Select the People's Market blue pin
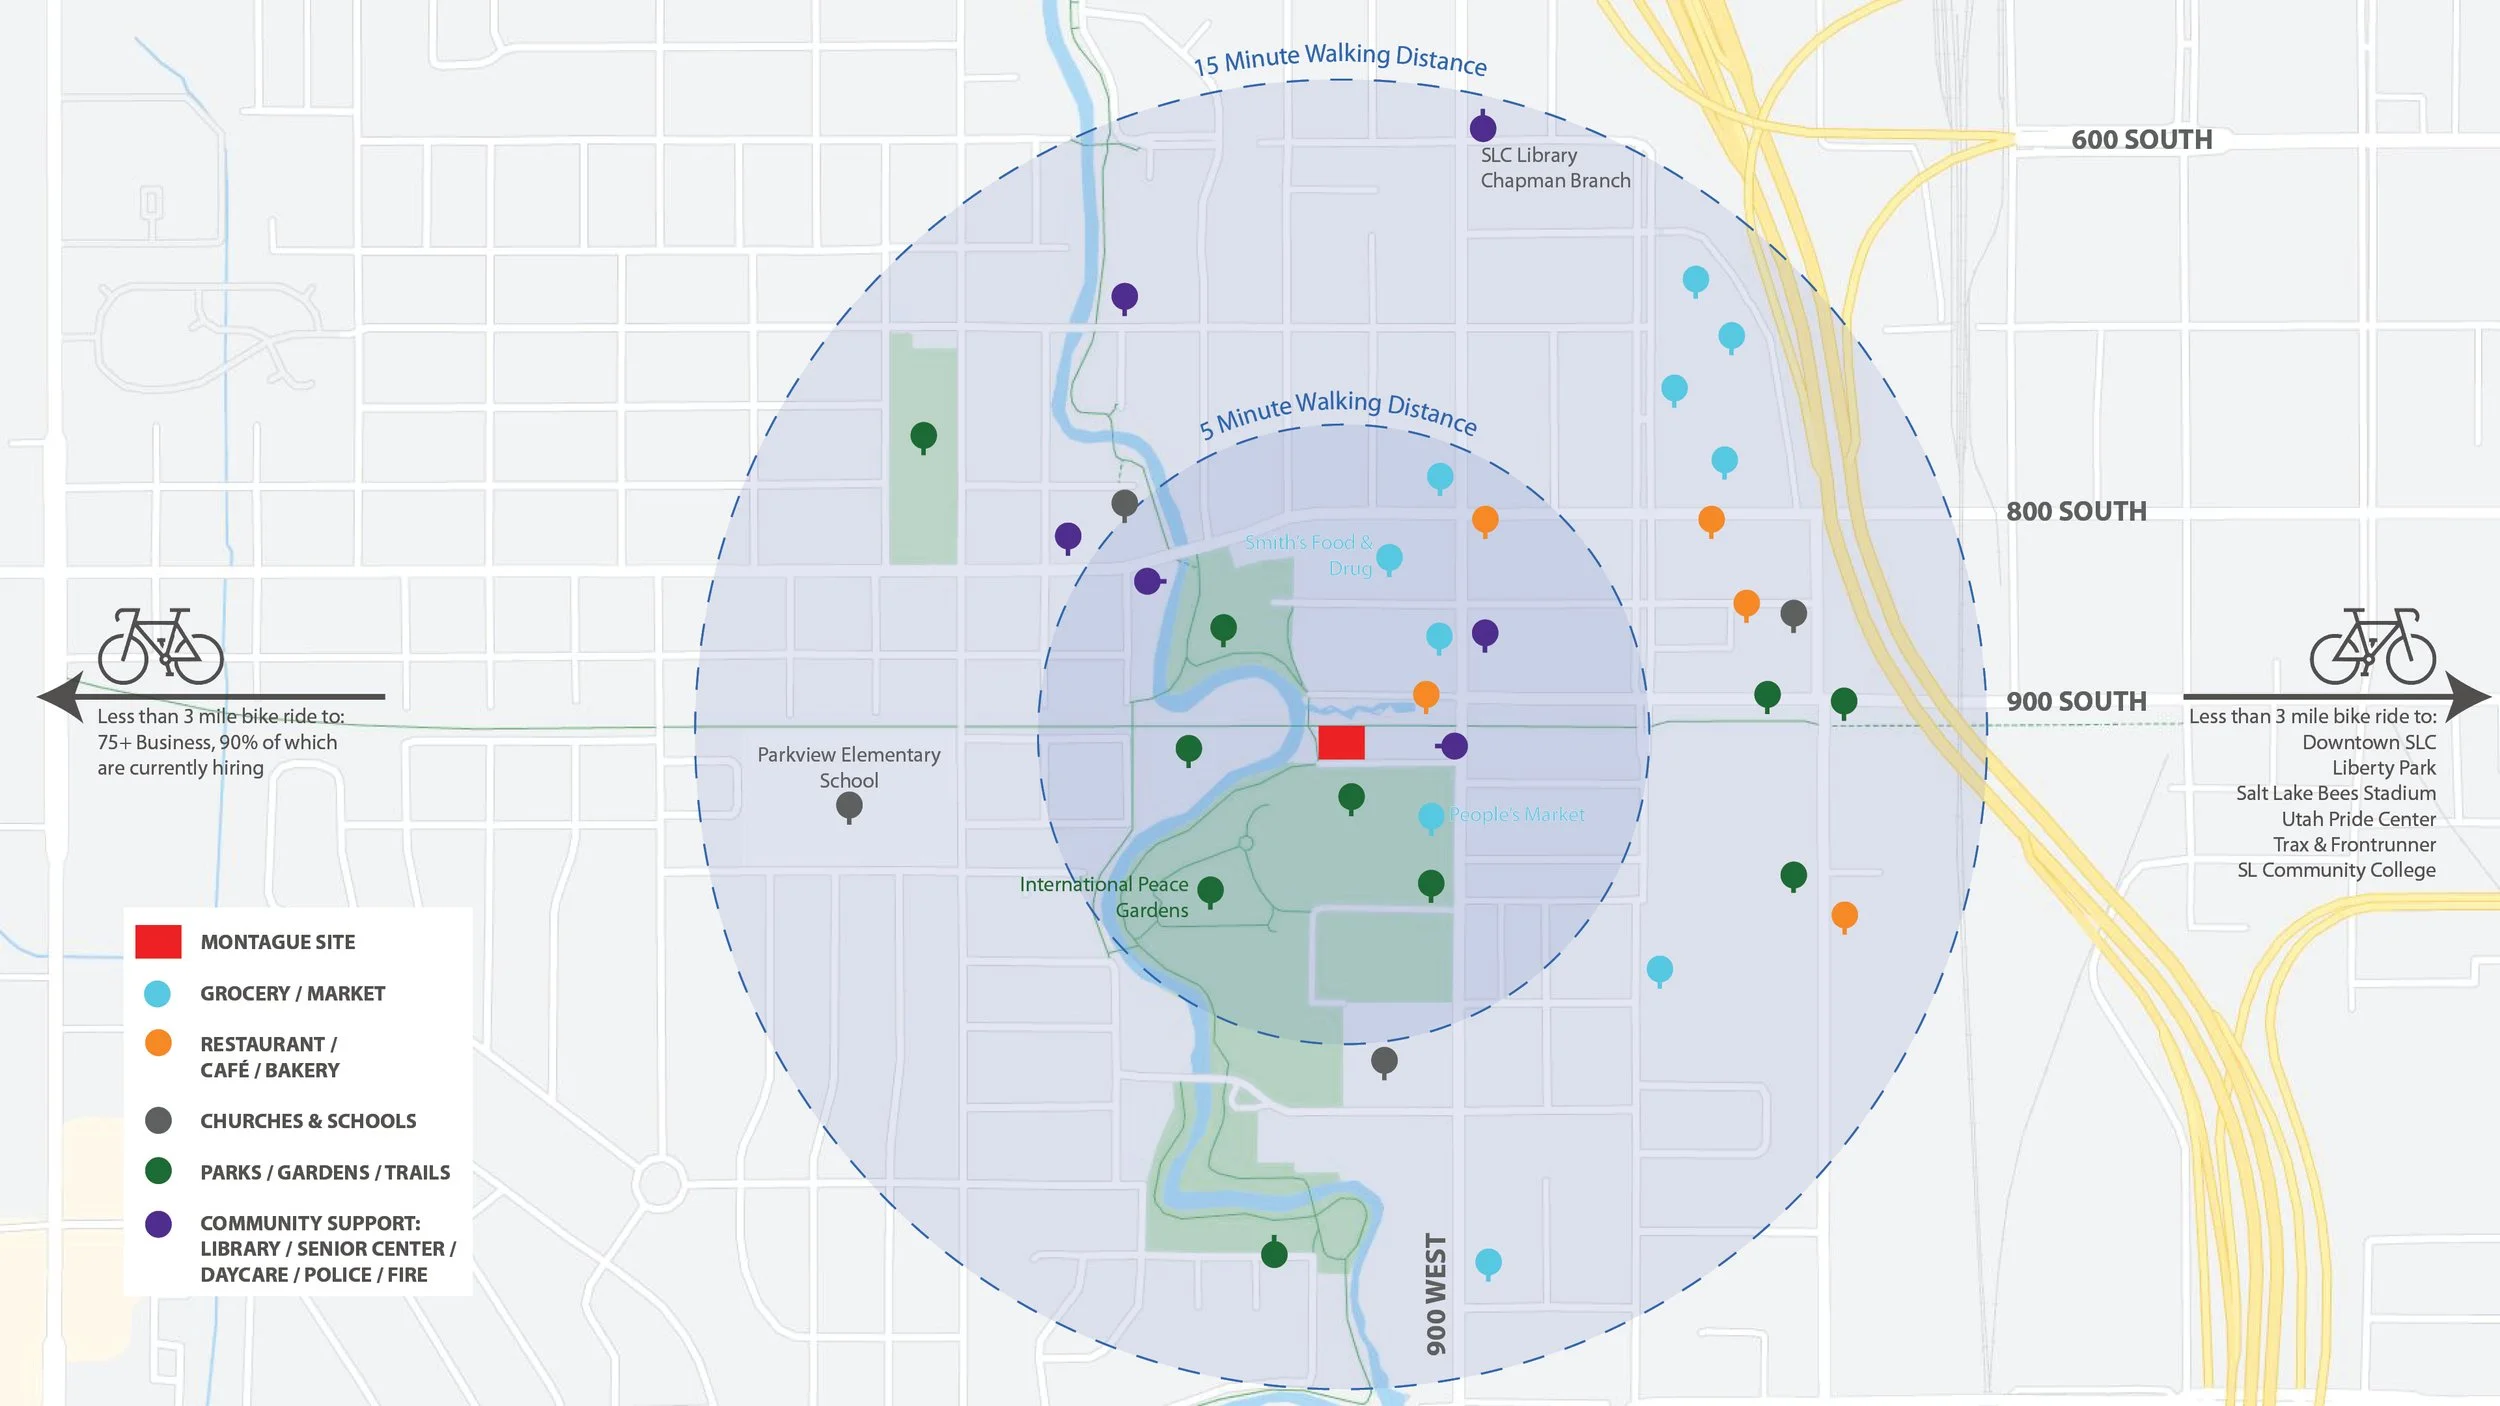The image size is (2500, 1406). 1431,816
